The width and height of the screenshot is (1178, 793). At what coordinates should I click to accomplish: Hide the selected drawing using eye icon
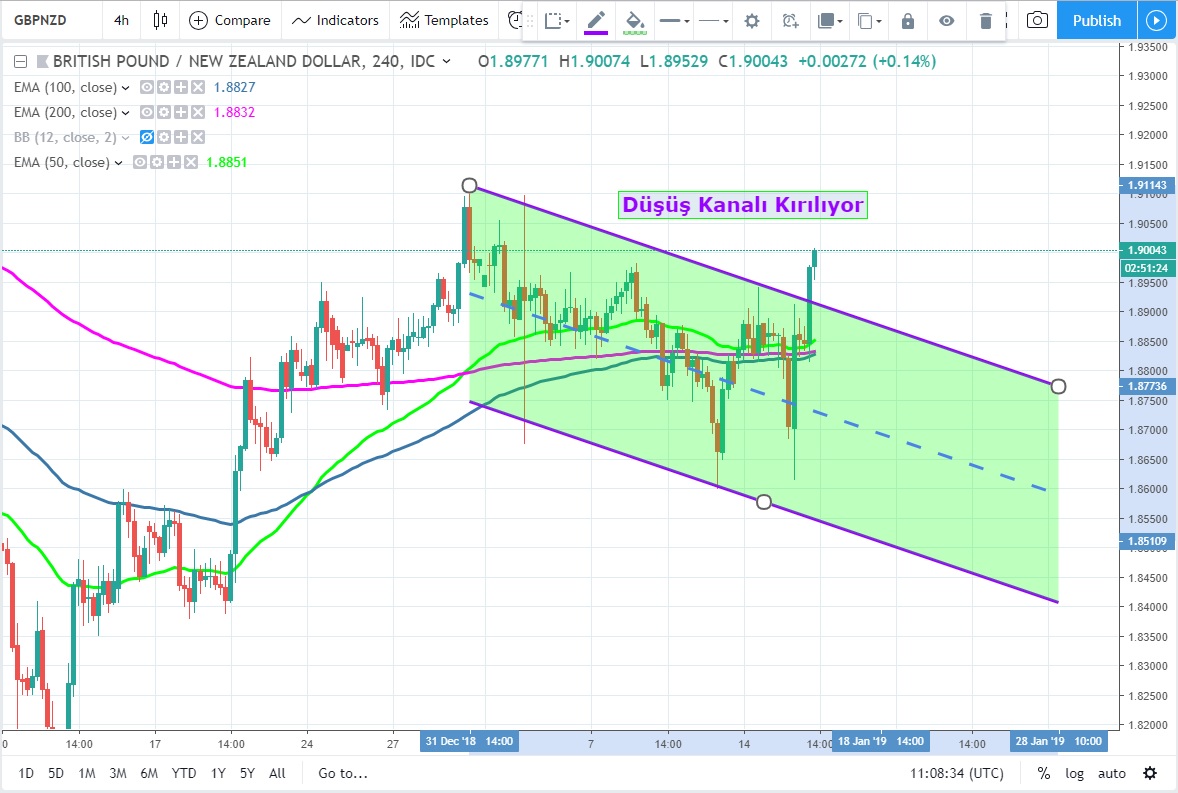946,20
